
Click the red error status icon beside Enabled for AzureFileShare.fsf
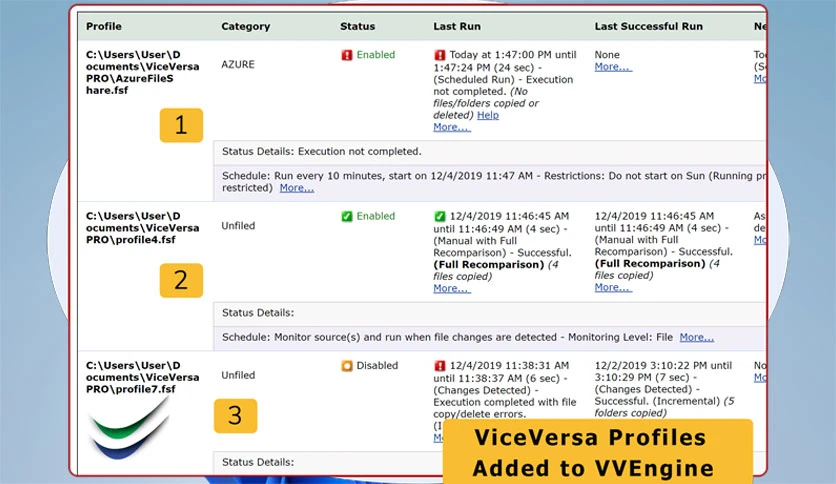[x=347, y=55]
